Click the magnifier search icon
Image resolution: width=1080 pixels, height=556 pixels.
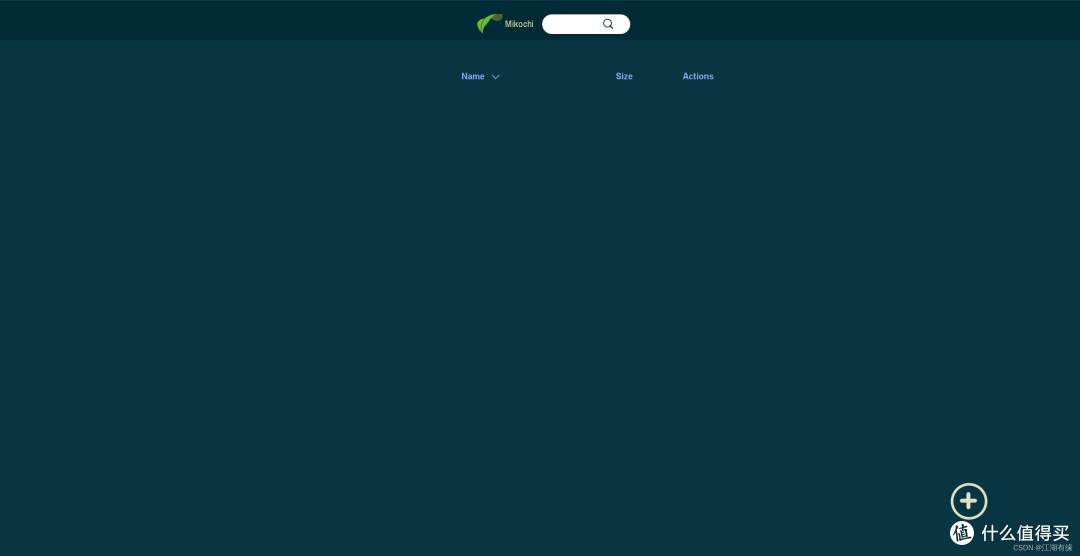click(x=608, y=24)
